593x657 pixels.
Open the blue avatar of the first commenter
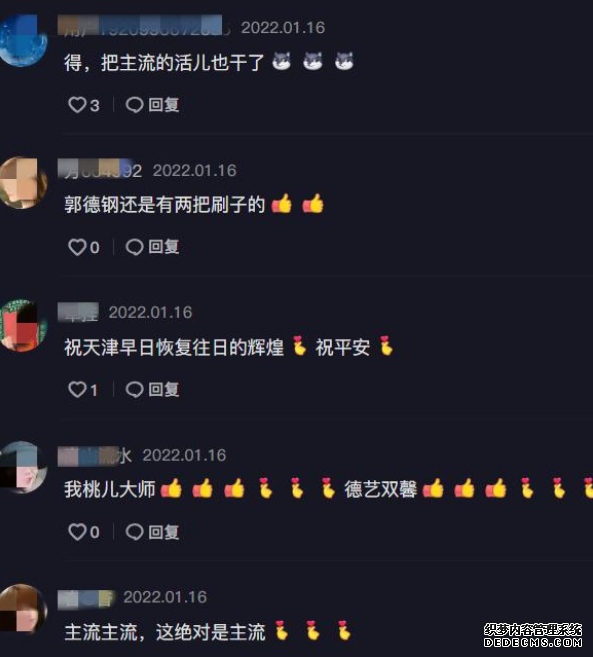pos(23,41)
